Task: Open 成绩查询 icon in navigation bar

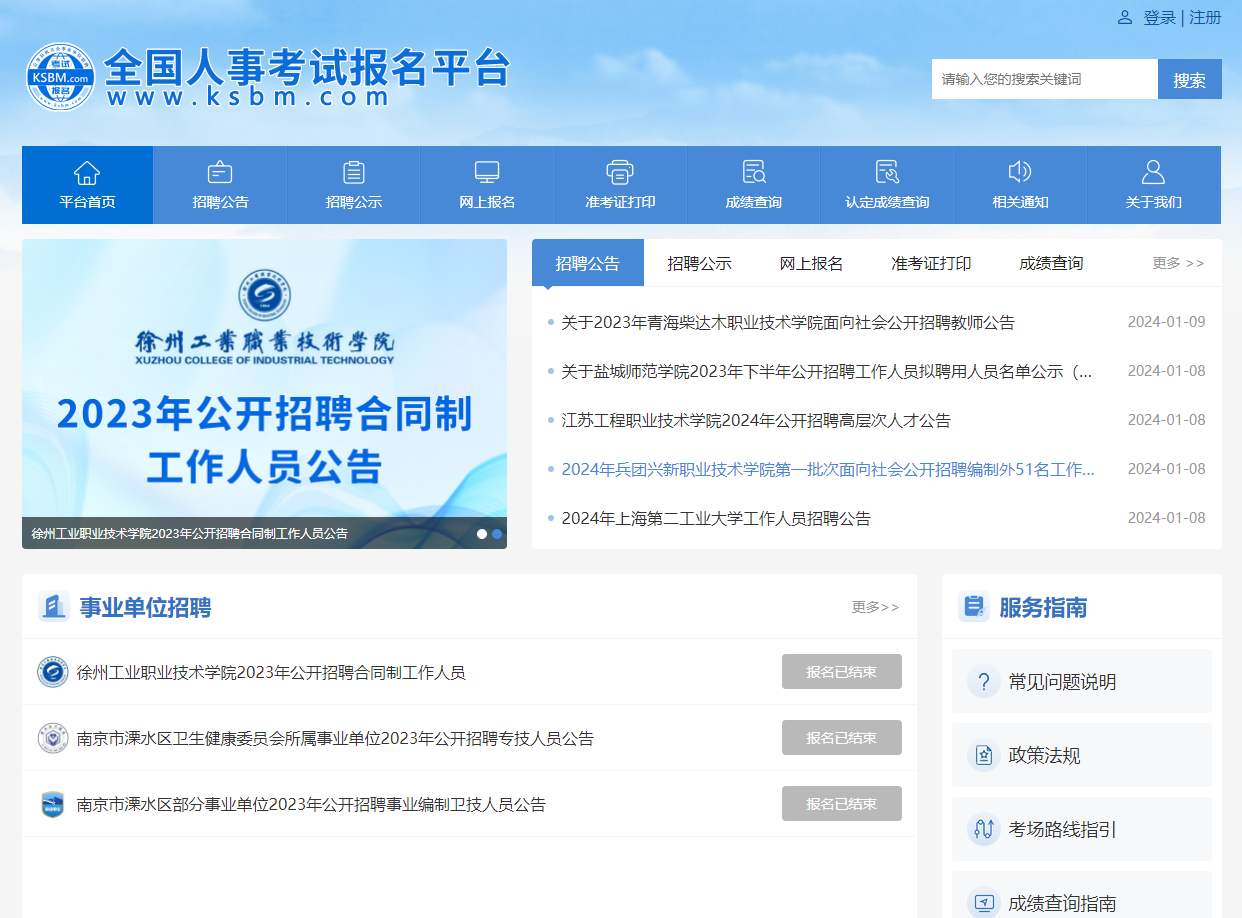Action: (x=754, y=172)
